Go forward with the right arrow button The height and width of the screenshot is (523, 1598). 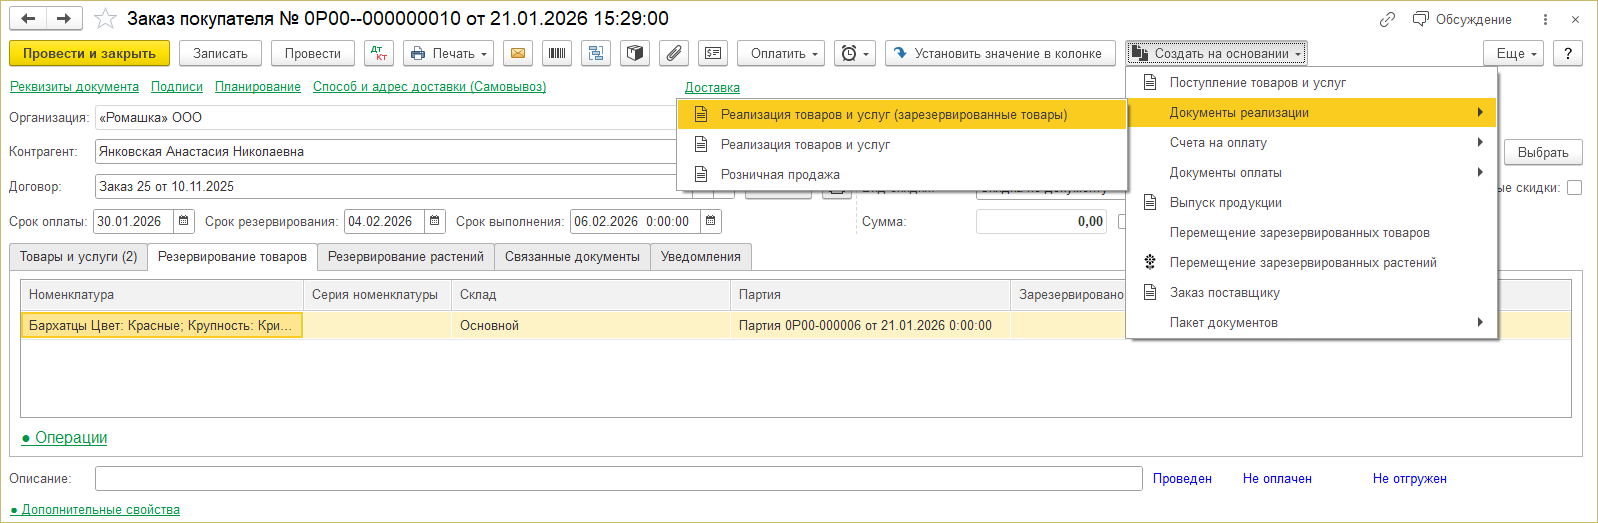pos(64,19)
